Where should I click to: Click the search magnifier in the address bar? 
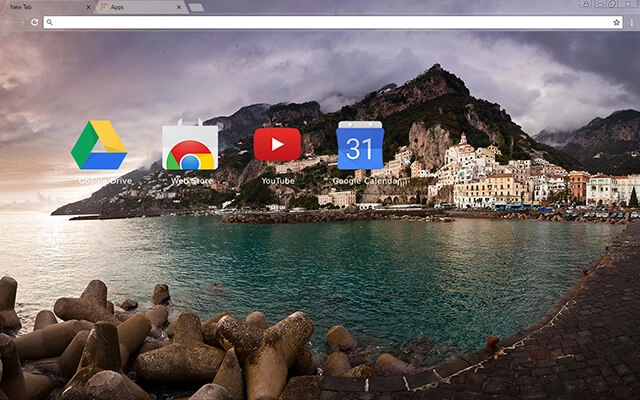[49, 22]
